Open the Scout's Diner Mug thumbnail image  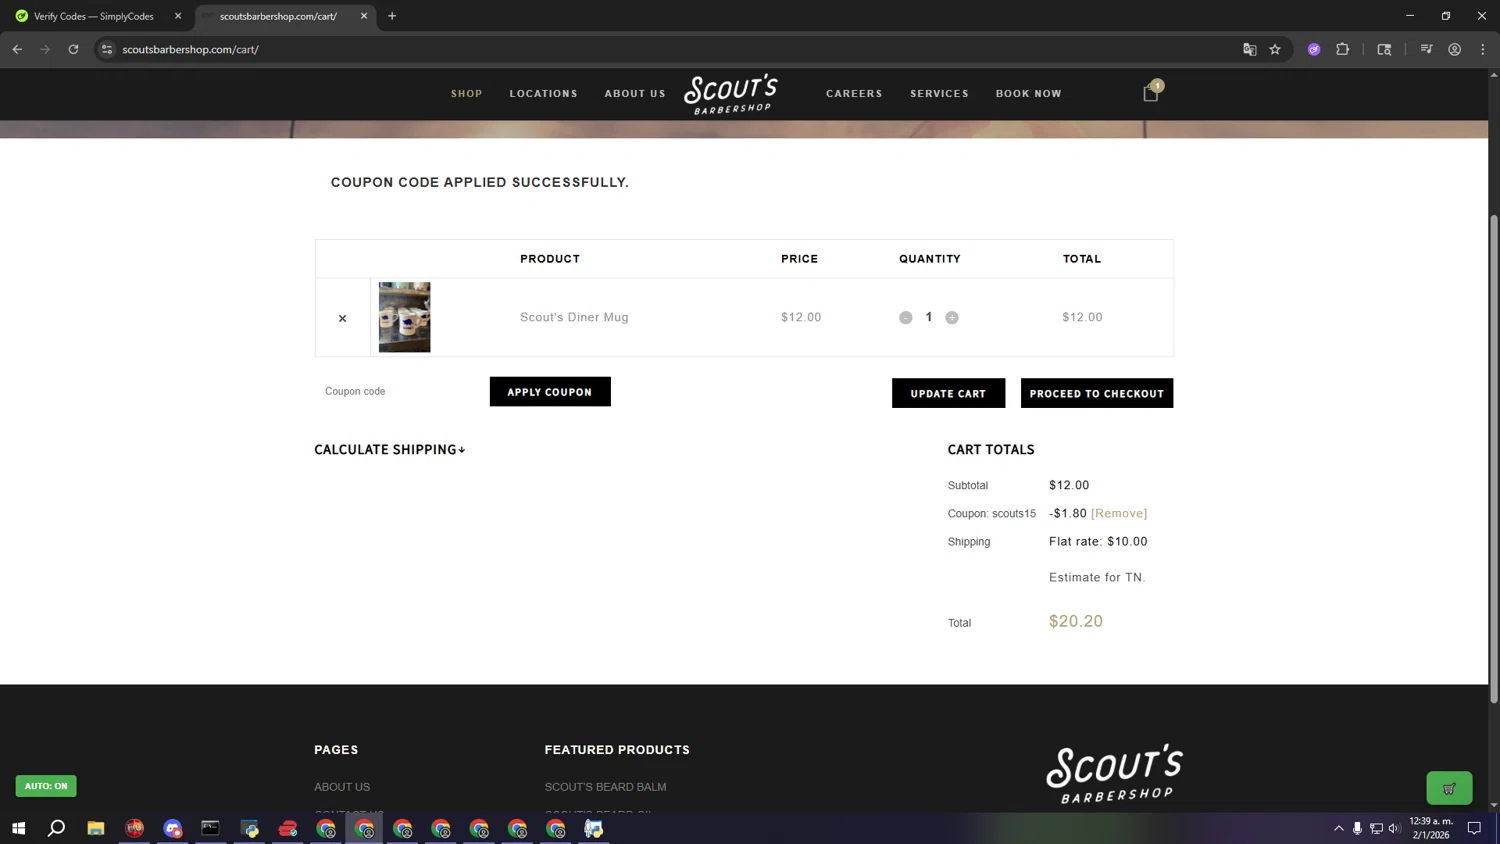pos(404,317)
